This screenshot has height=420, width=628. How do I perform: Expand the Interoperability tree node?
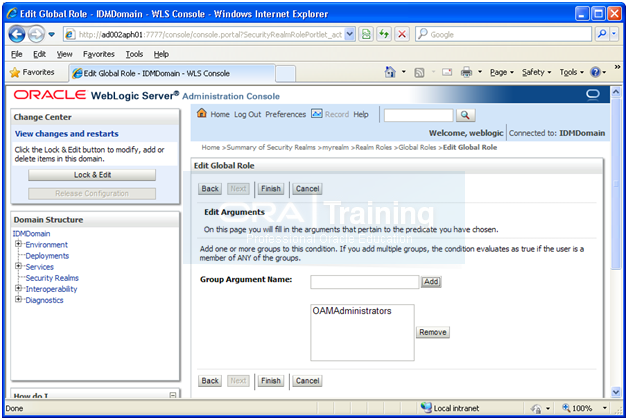coord(18,288)
